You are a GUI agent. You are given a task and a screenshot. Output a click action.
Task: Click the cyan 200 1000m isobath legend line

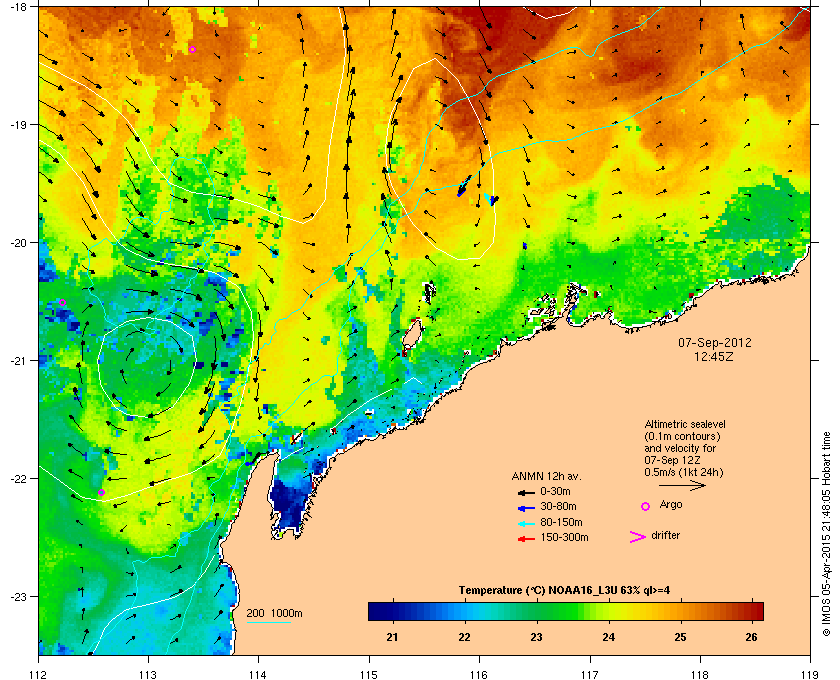268,622
